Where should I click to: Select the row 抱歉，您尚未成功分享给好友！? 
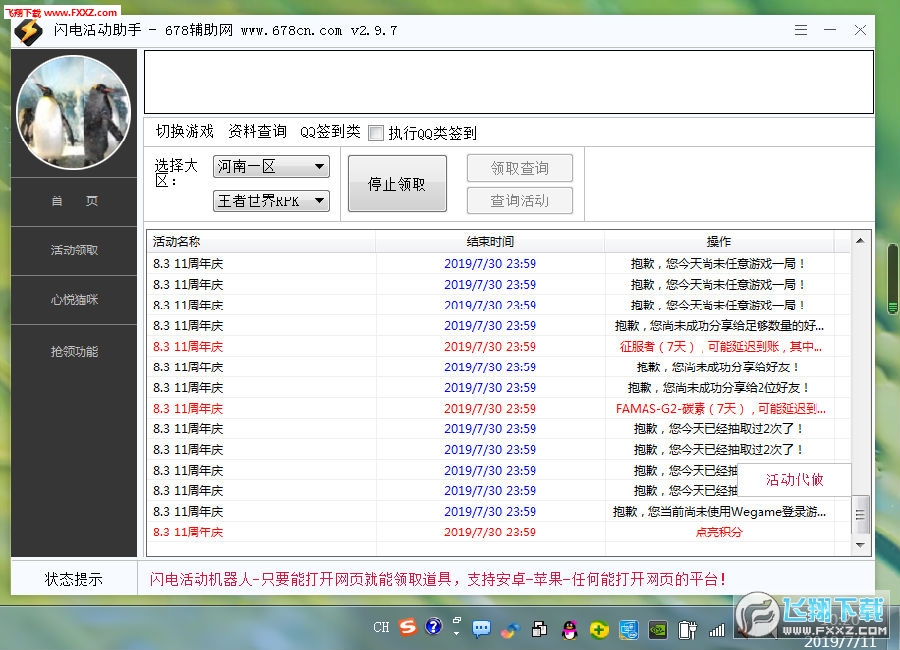[498, 367]
